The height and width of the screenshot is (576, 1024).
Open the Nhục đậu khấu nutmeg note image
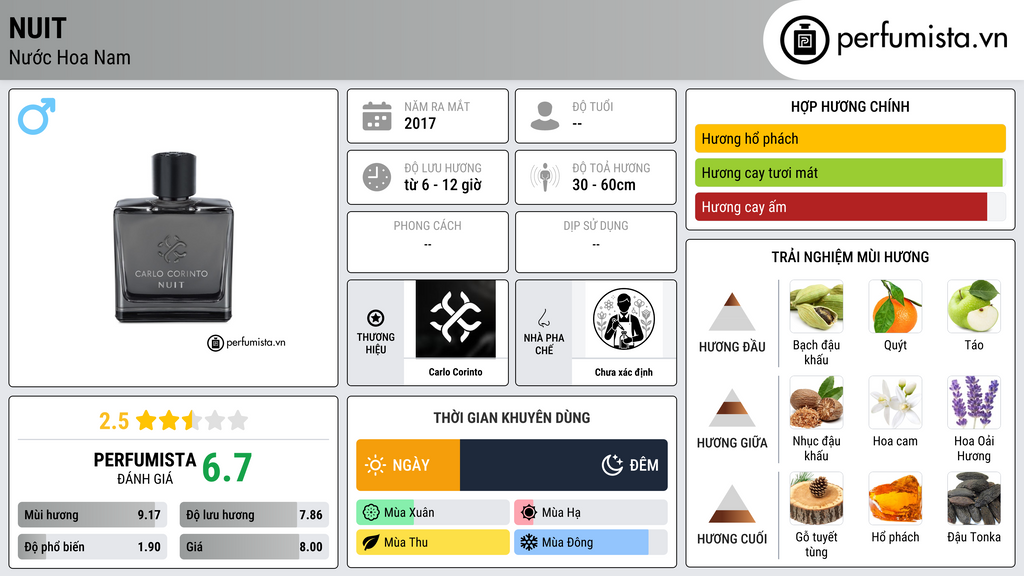(816, 402)
